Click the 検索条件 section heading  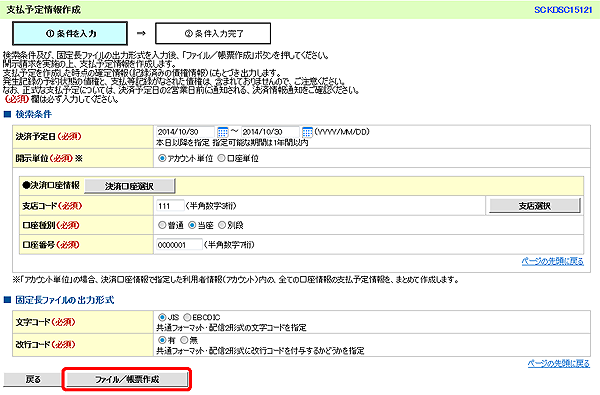click(33, 114)
